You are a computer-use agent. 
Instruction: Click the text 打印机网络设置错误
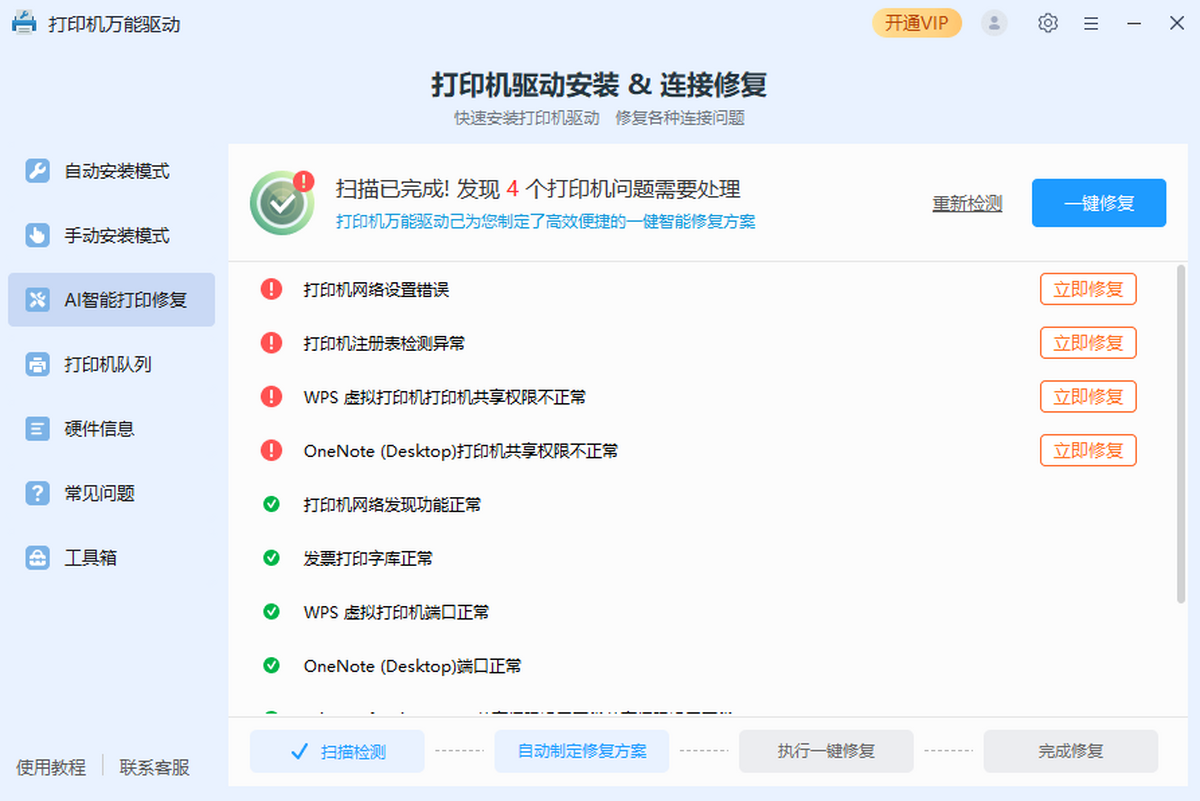pyautogui.click(x=376, y=289)
